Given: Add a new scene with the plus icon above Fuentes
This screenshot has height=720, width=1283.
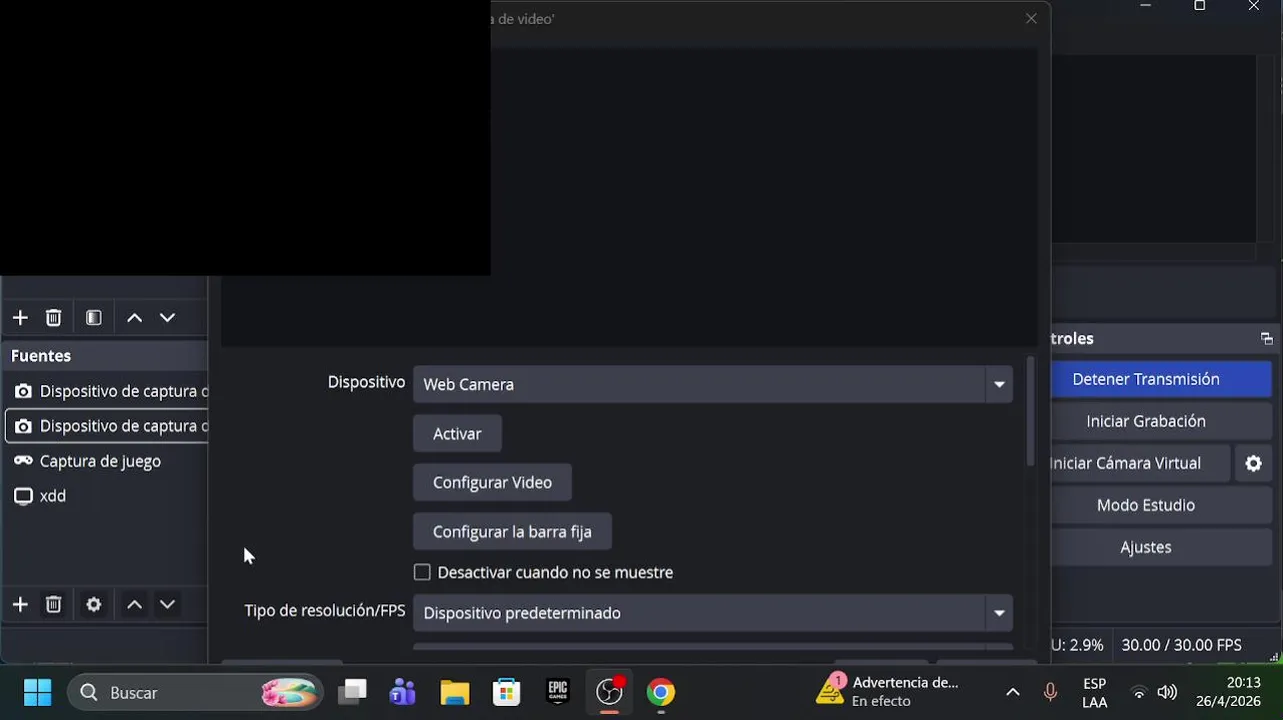Looking at the screenshot, I should [20, 318].
